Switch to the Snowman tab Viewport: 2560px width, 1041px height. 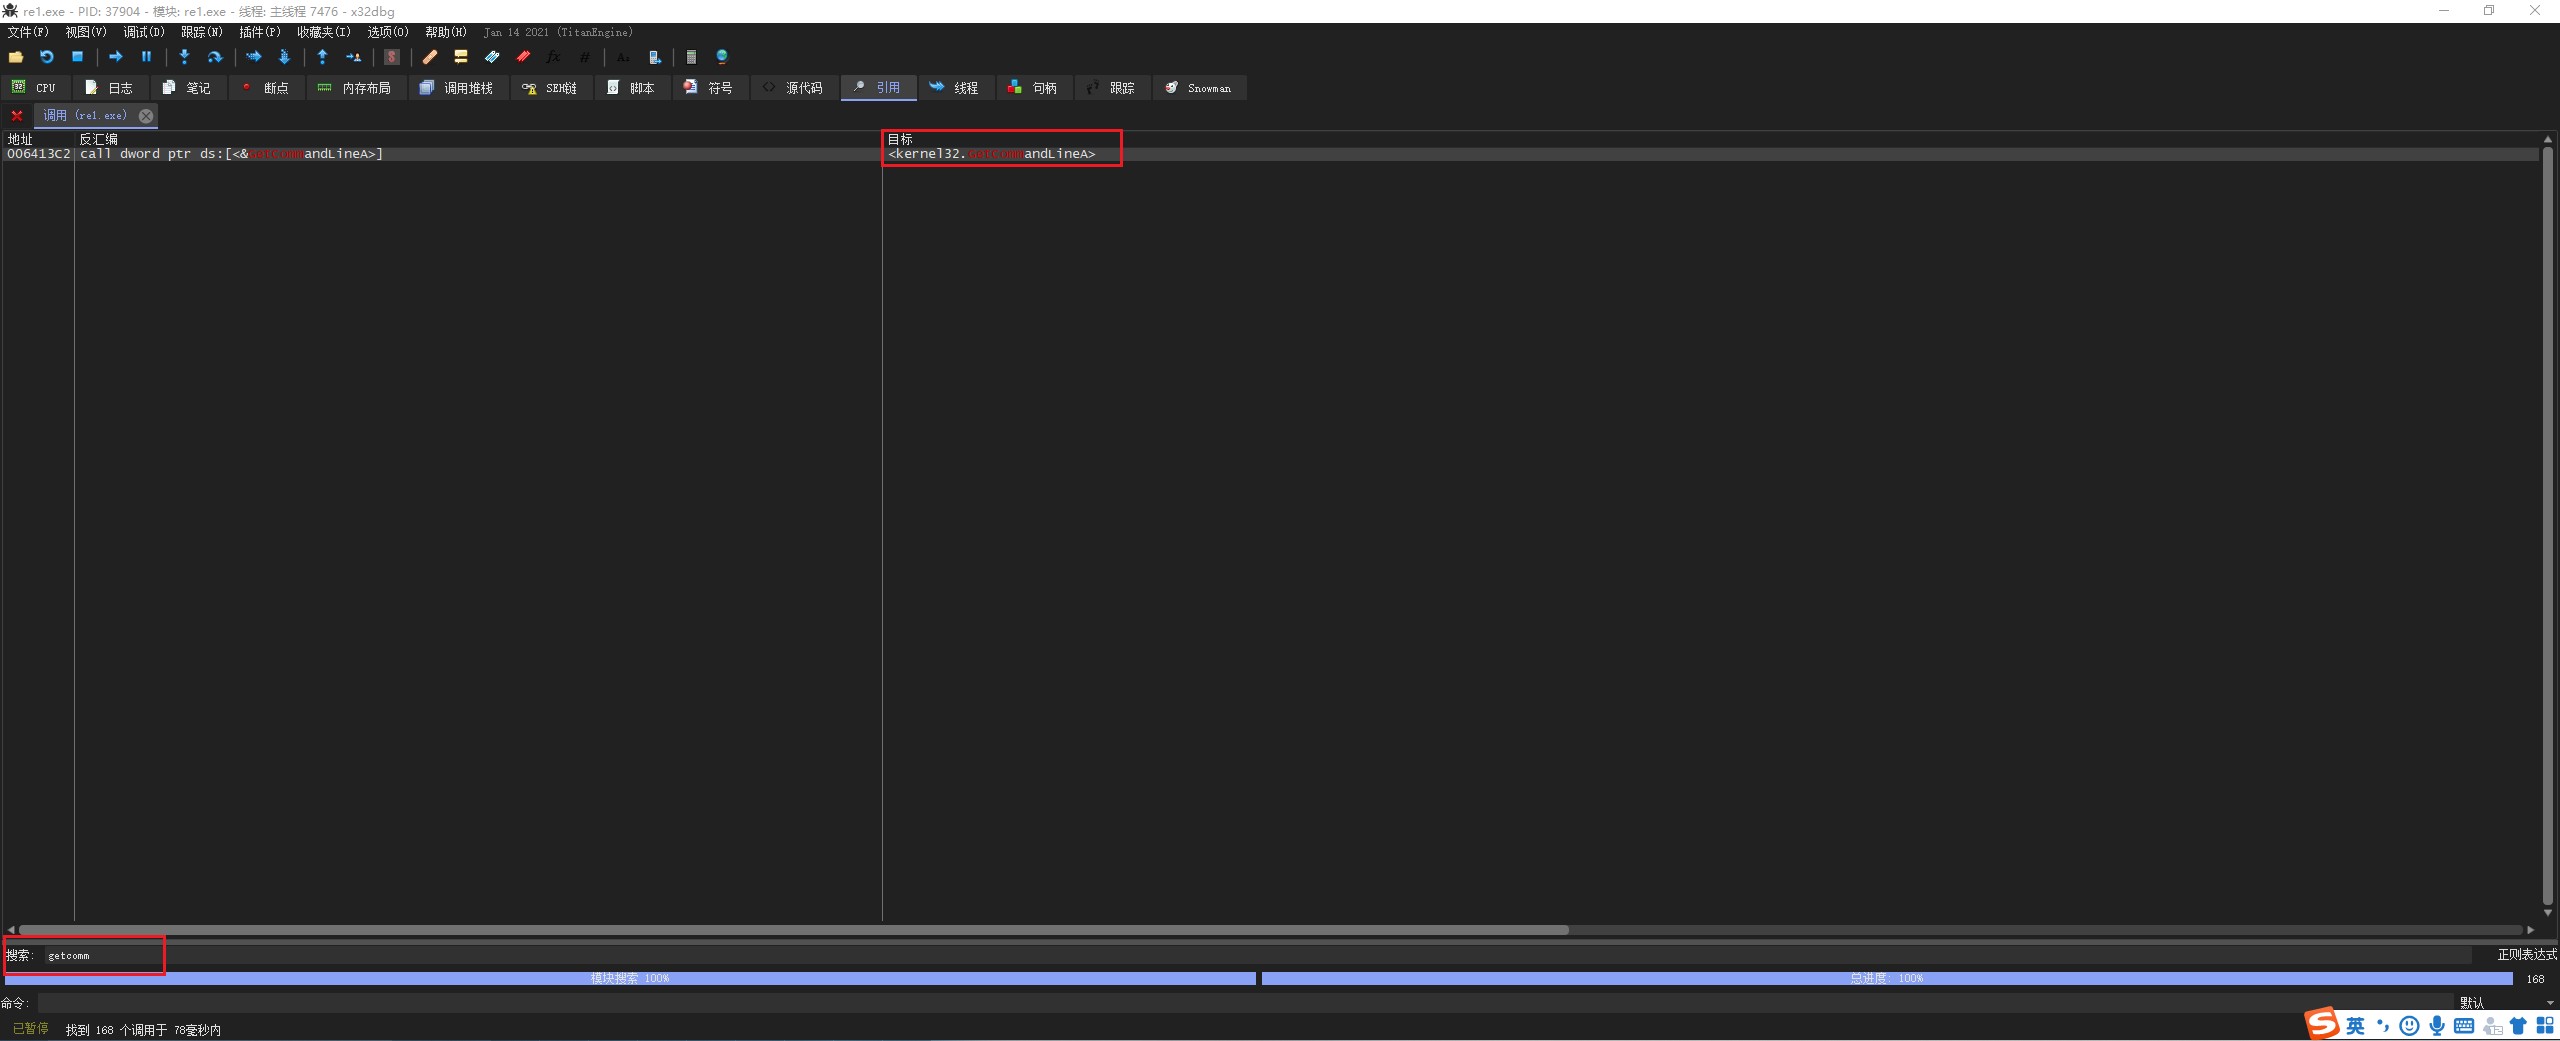point(1199,88)
